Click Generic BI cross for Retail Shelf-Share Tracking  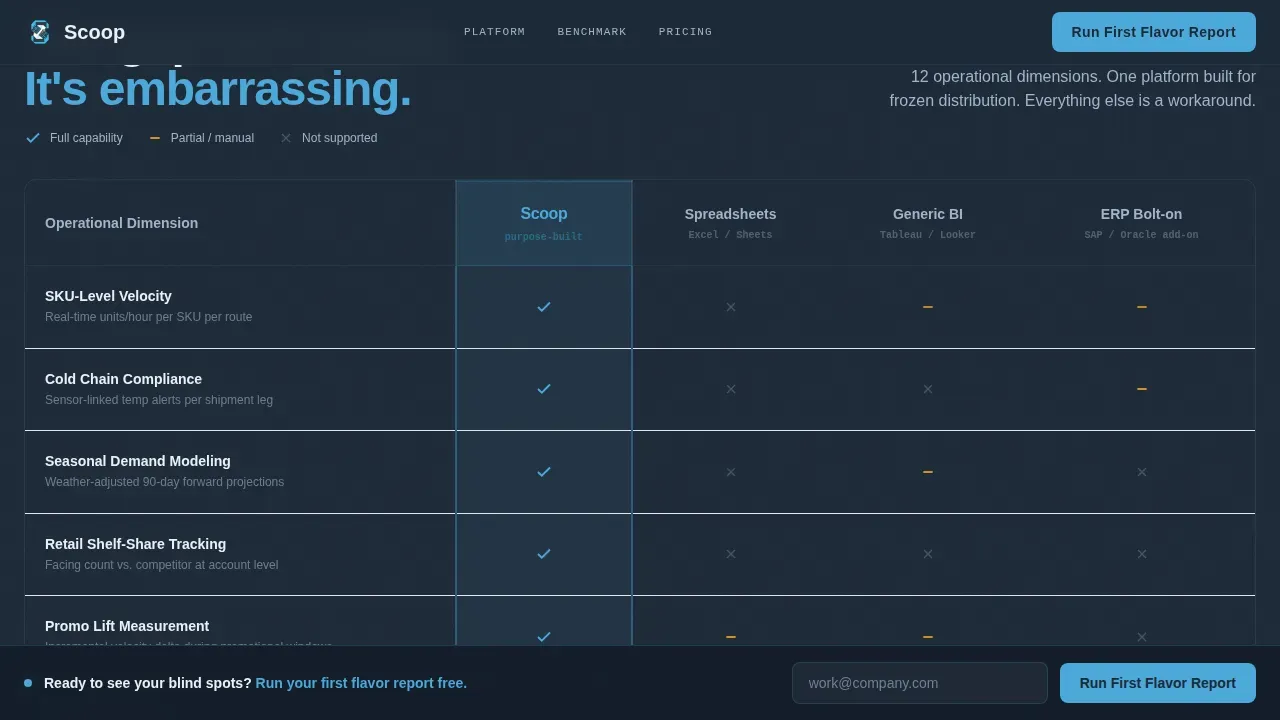tap(928, 554)
